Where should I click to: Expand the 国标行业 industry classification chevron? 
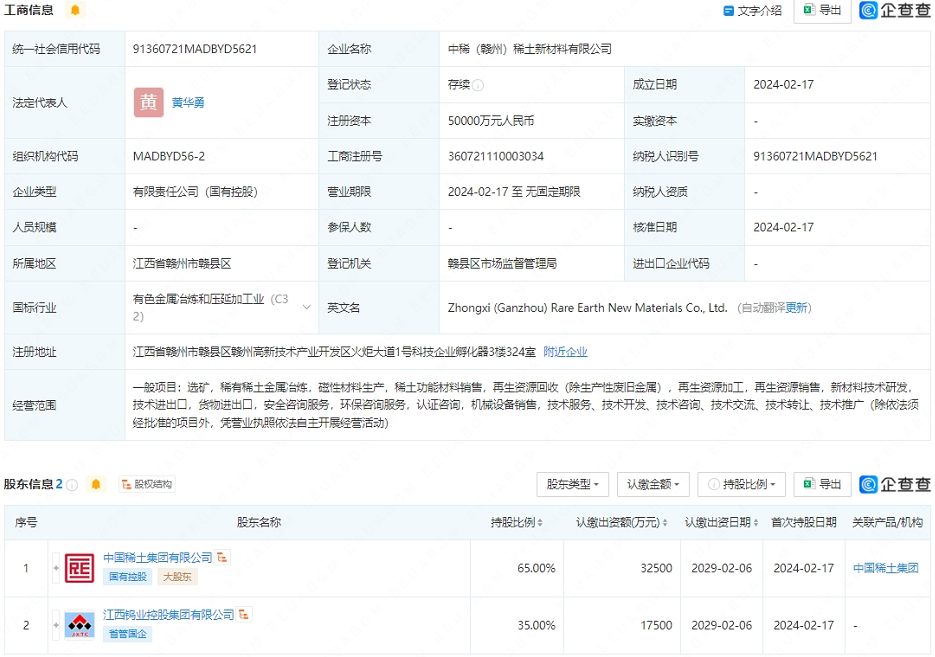(x=306, y=308)
